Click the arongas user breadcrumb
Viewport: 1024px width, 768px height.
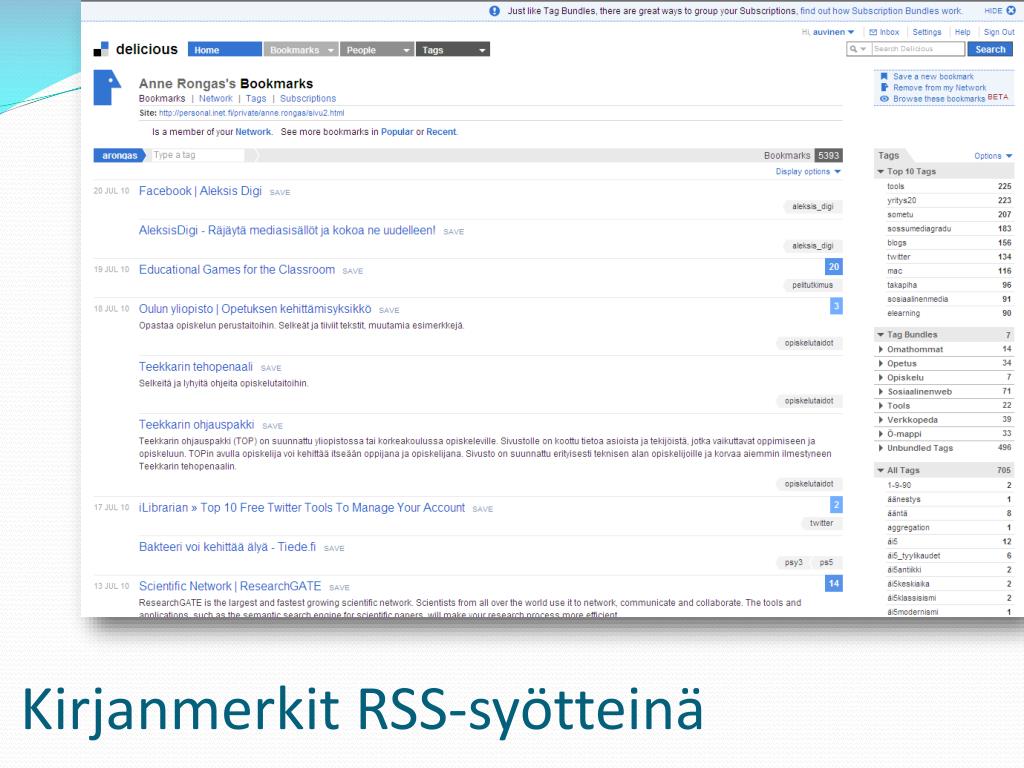click(x=120, y=155)
